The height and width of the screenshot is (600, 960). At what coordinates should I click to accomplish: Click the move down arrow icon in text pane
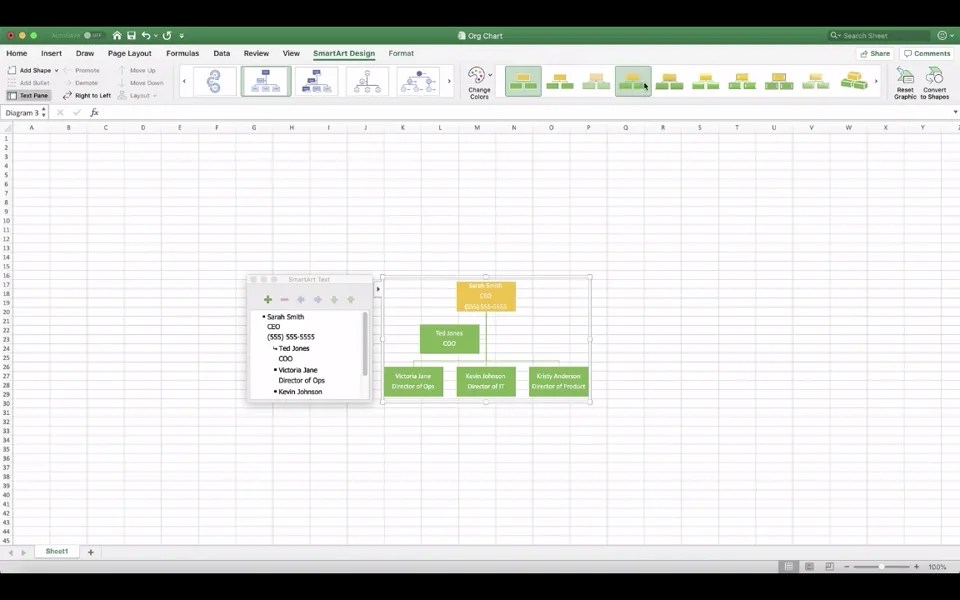point(334,299)
